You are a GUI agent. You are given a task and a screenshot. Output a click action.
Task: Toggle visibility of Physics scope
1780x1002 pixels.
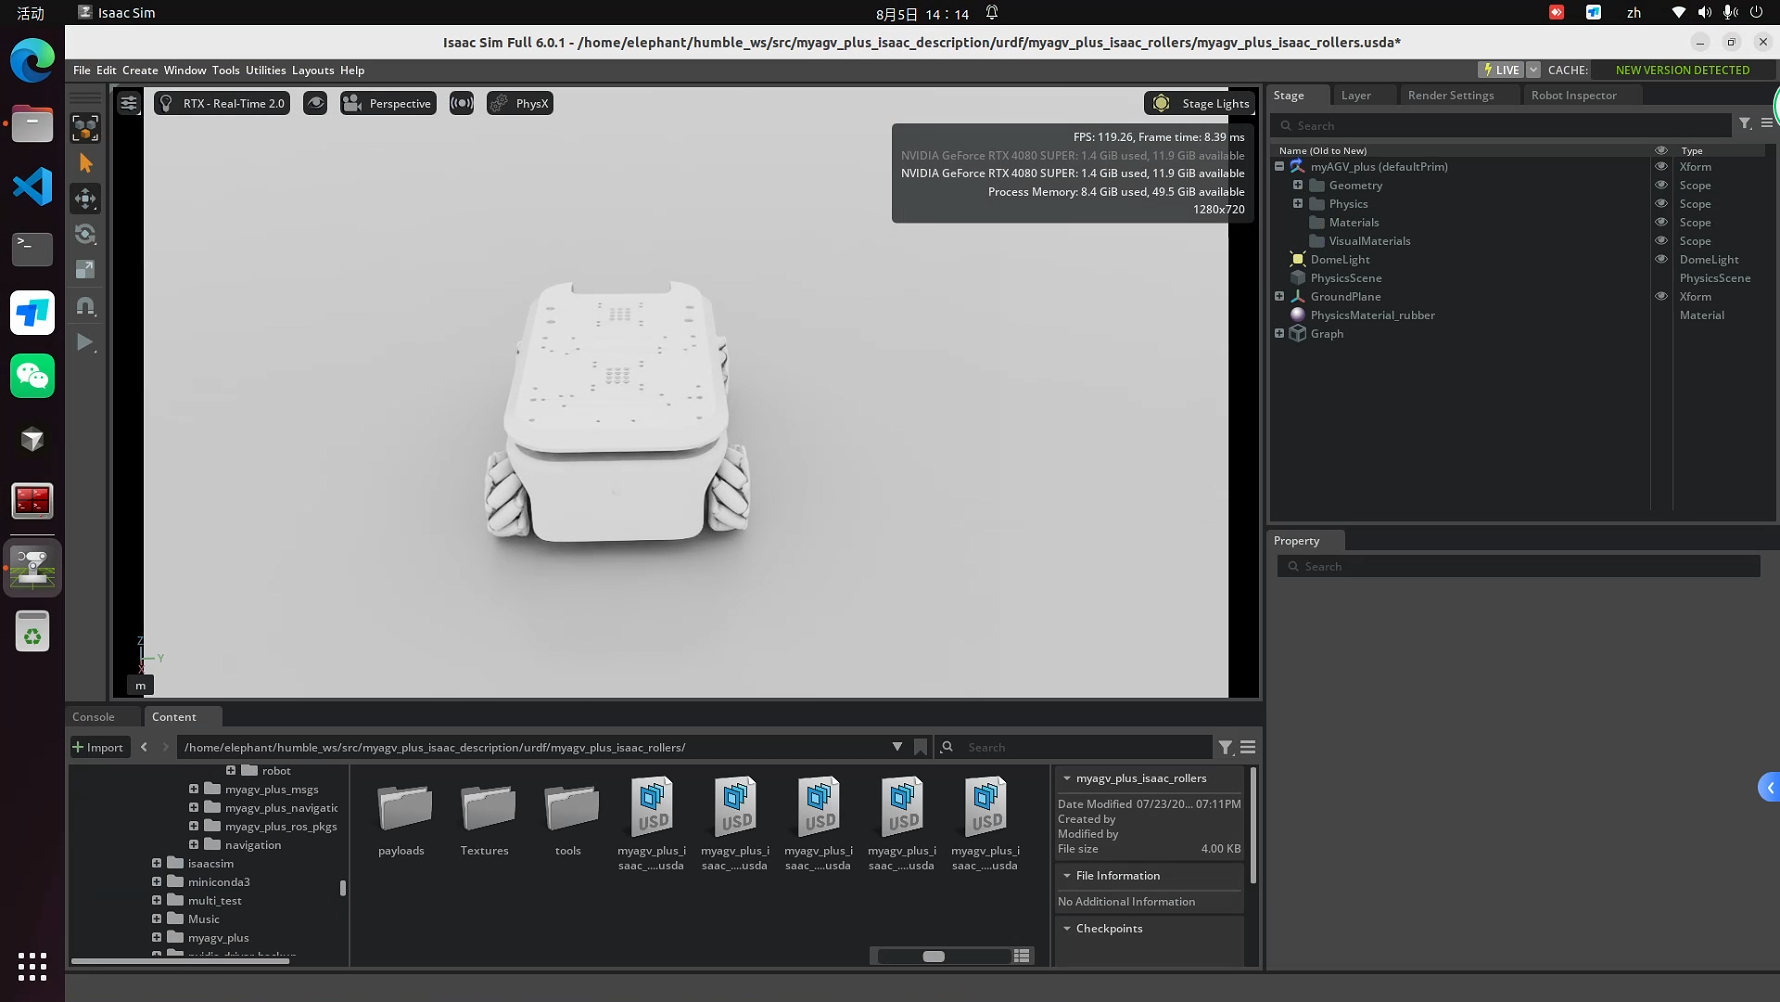1661,204
